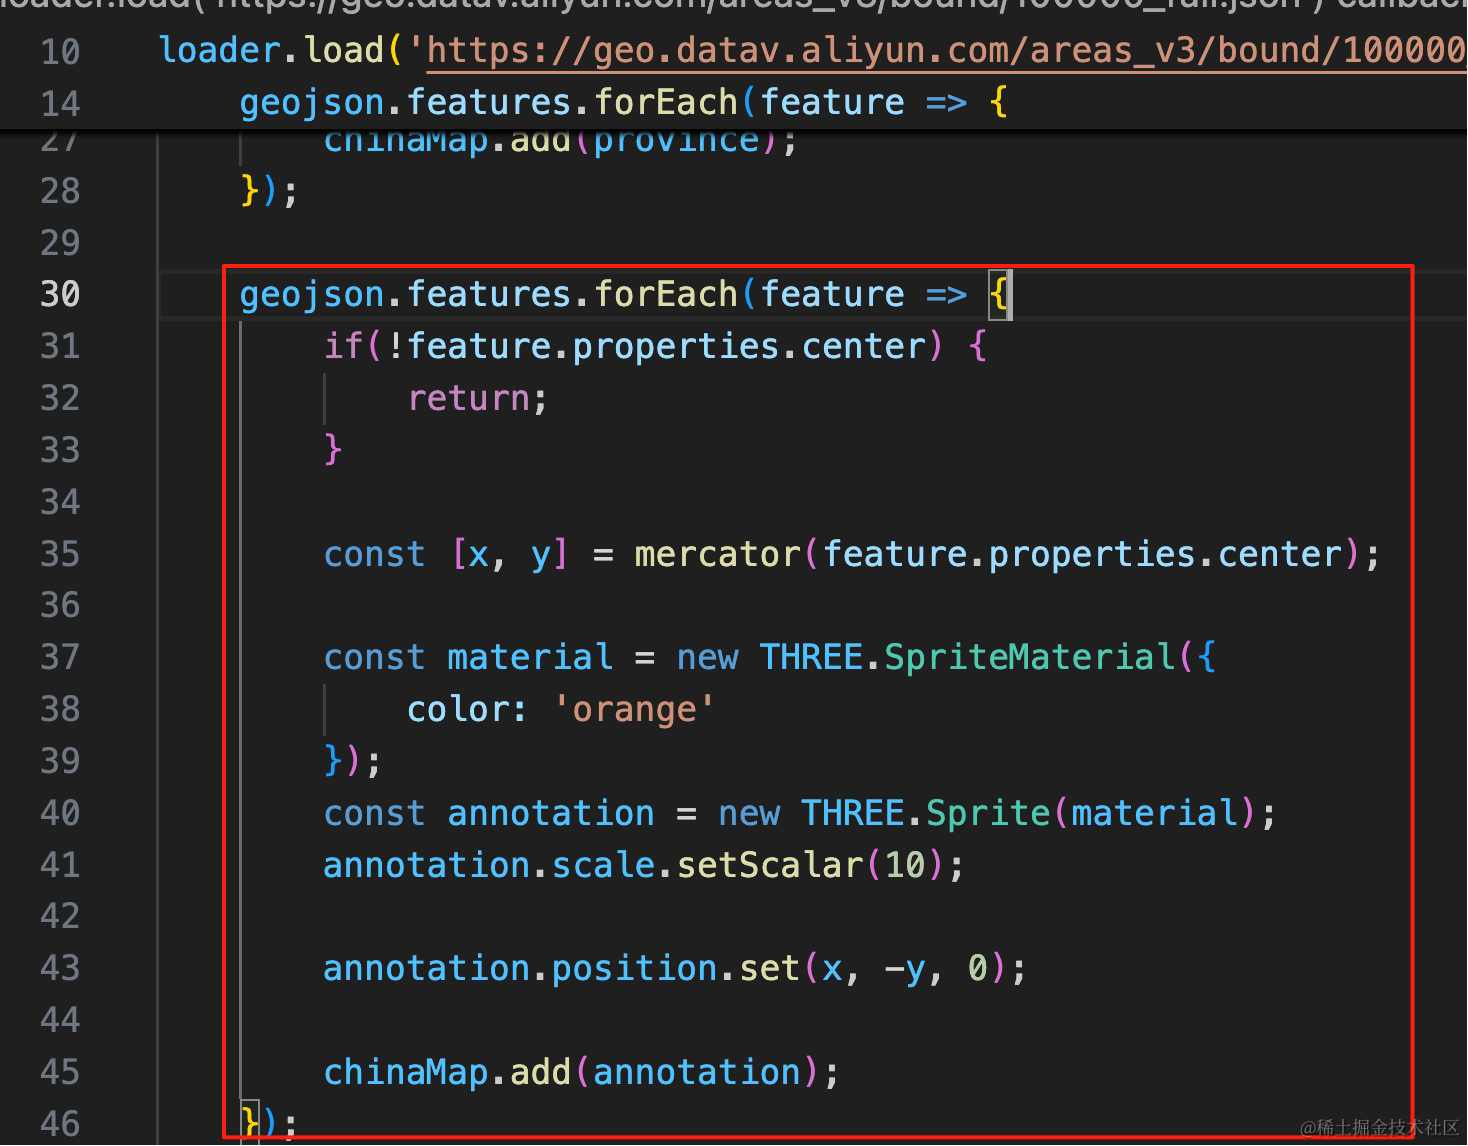Click the highlighted opening brace on line 30
Screen dimensions: 1468x1146
(999, 294)
